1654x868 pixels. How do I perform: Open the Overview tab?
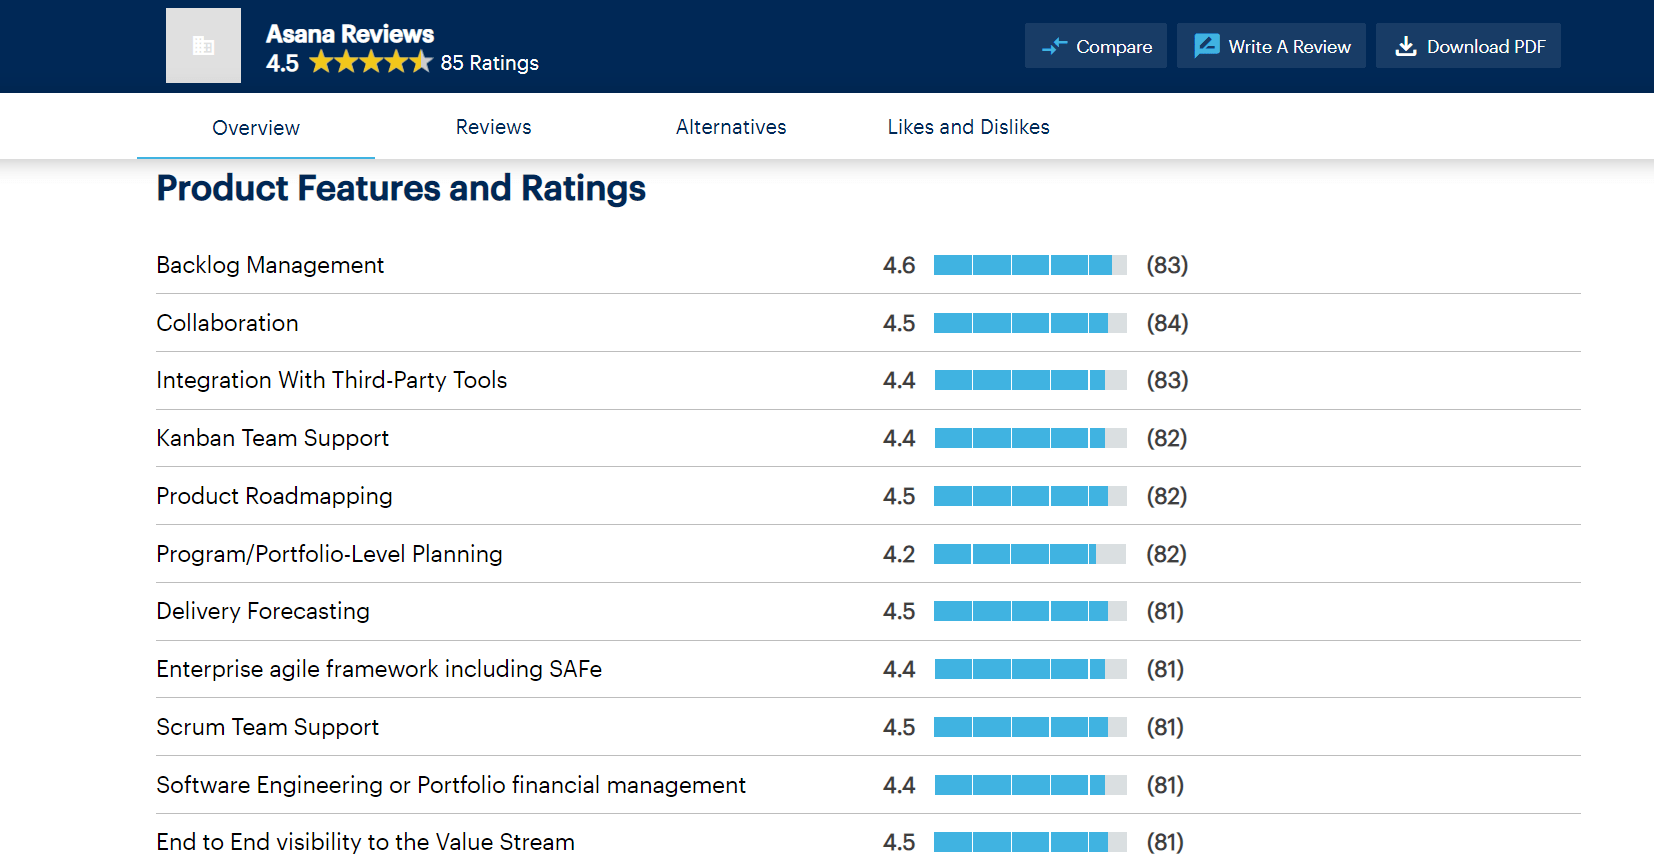256,128
